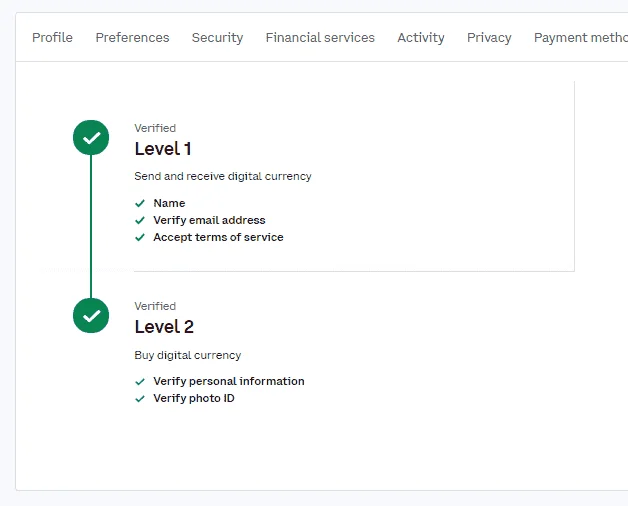Select the Activity tab
Viewport: 628px width, 506px height.
421,38
